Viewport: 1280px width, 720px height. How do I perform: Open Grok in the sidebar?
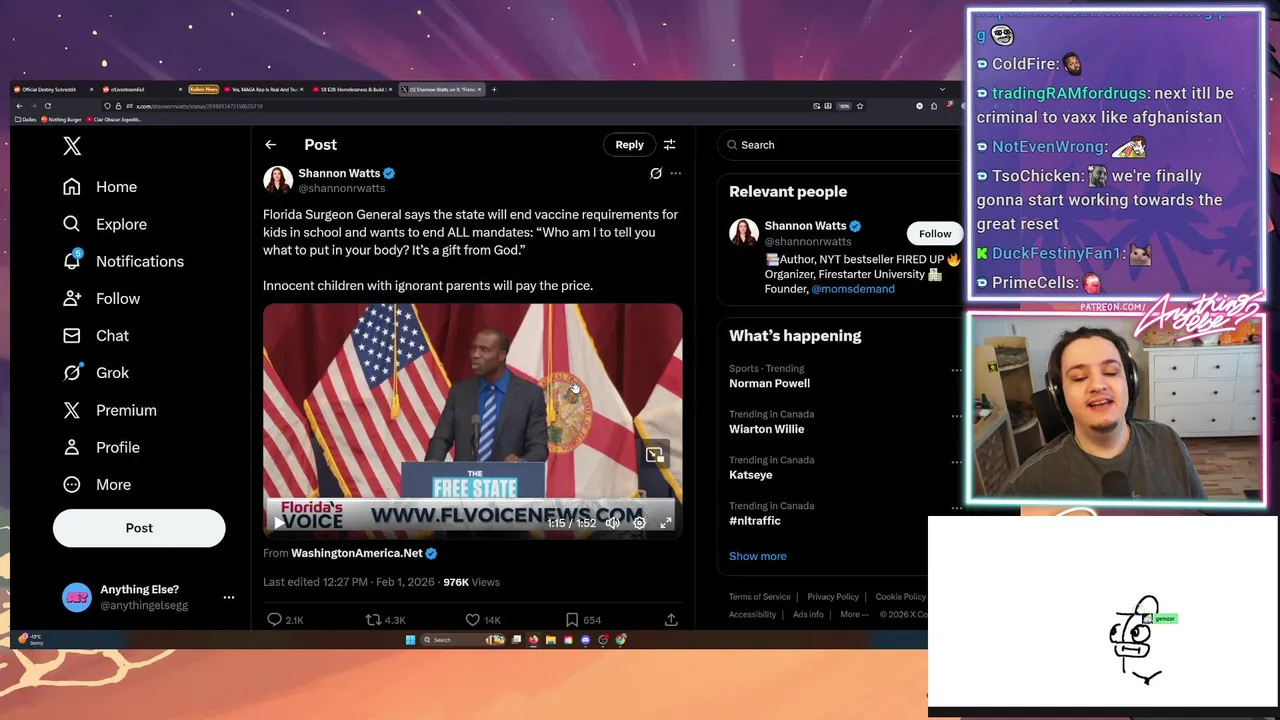(x=96, y=372)
